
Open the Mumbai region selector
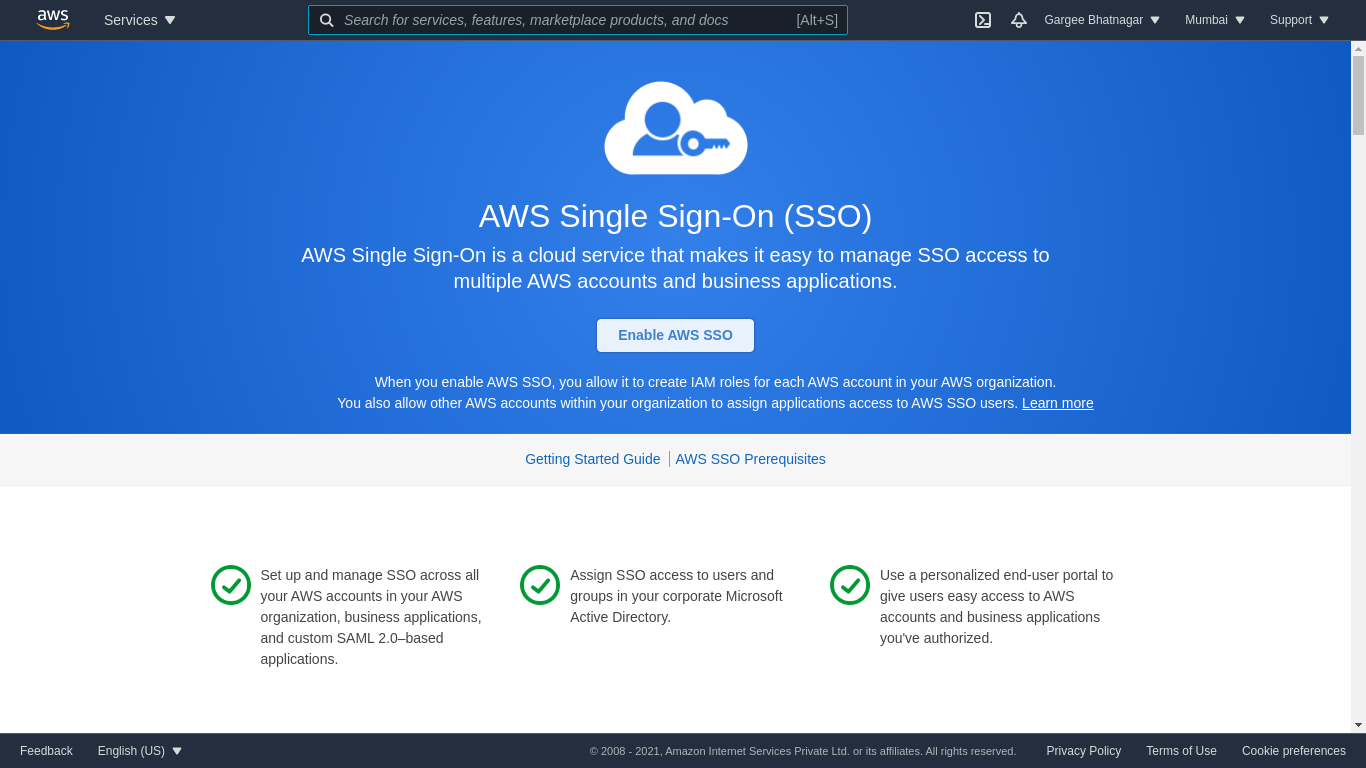(1215, 20)
